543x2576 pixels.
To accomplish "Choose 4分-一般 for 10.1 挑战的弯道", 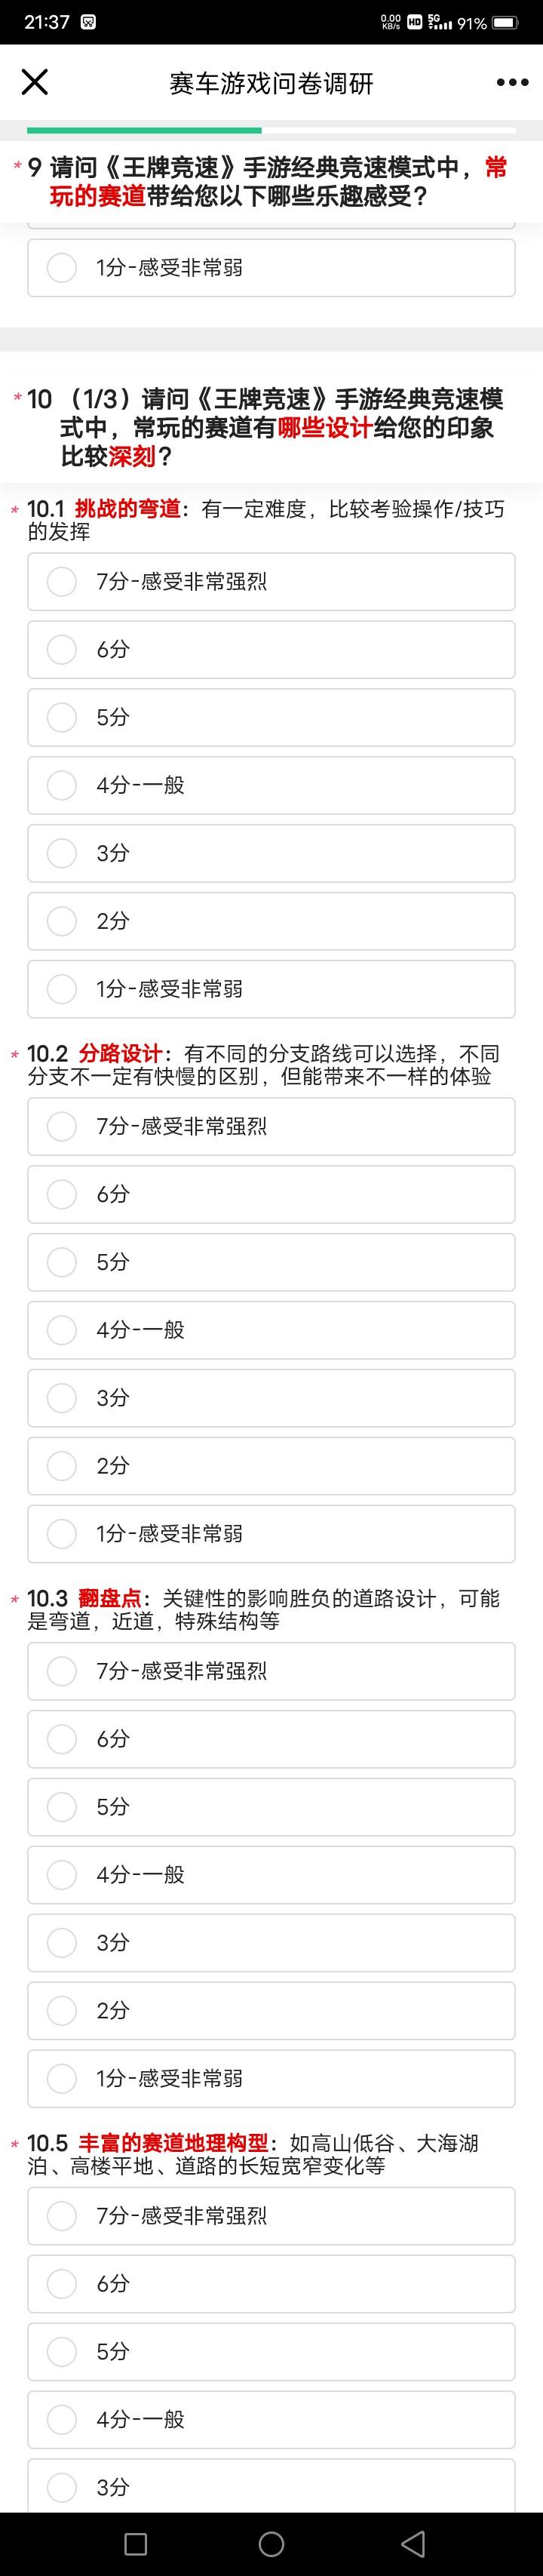I will tap(271, 785).
